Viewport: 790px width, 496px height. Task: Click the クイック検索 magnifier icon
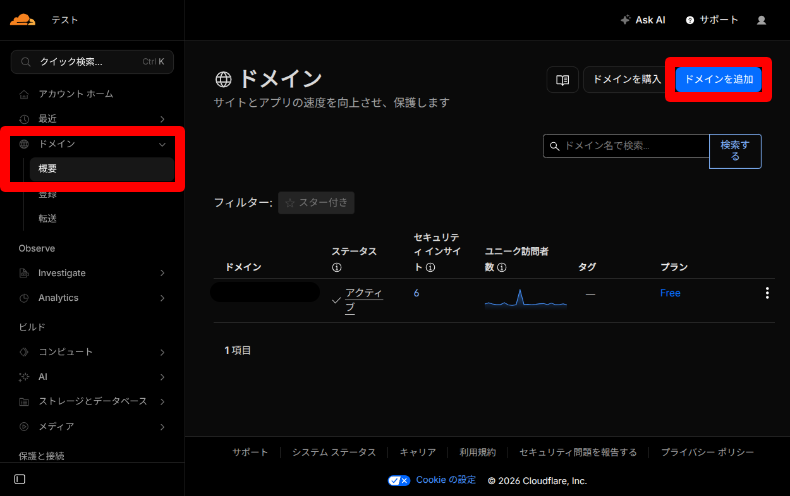pyautogui.click(x=25, y=62)
